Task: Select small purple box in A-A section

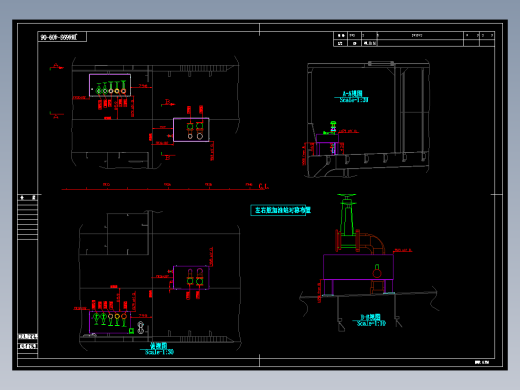Action: coord(327,138)
